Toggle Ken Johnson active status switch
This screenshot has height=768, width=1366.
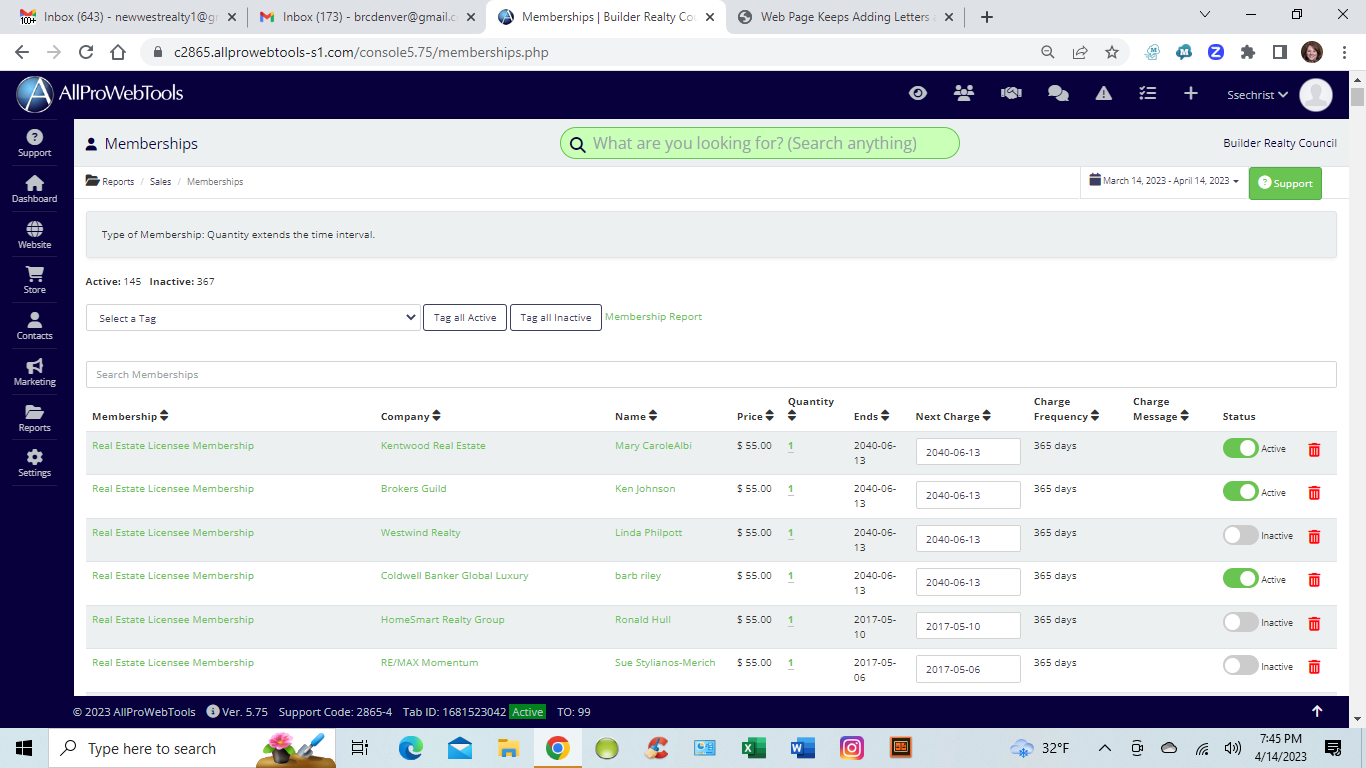(x=1240, y=491)
